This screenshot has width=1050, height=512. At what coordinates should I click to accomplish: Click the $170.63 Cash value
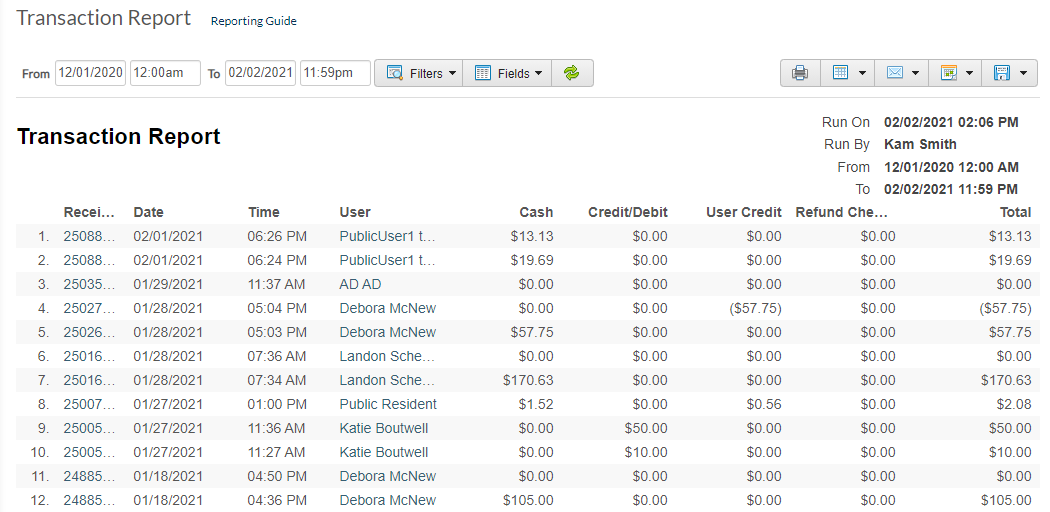528,381
